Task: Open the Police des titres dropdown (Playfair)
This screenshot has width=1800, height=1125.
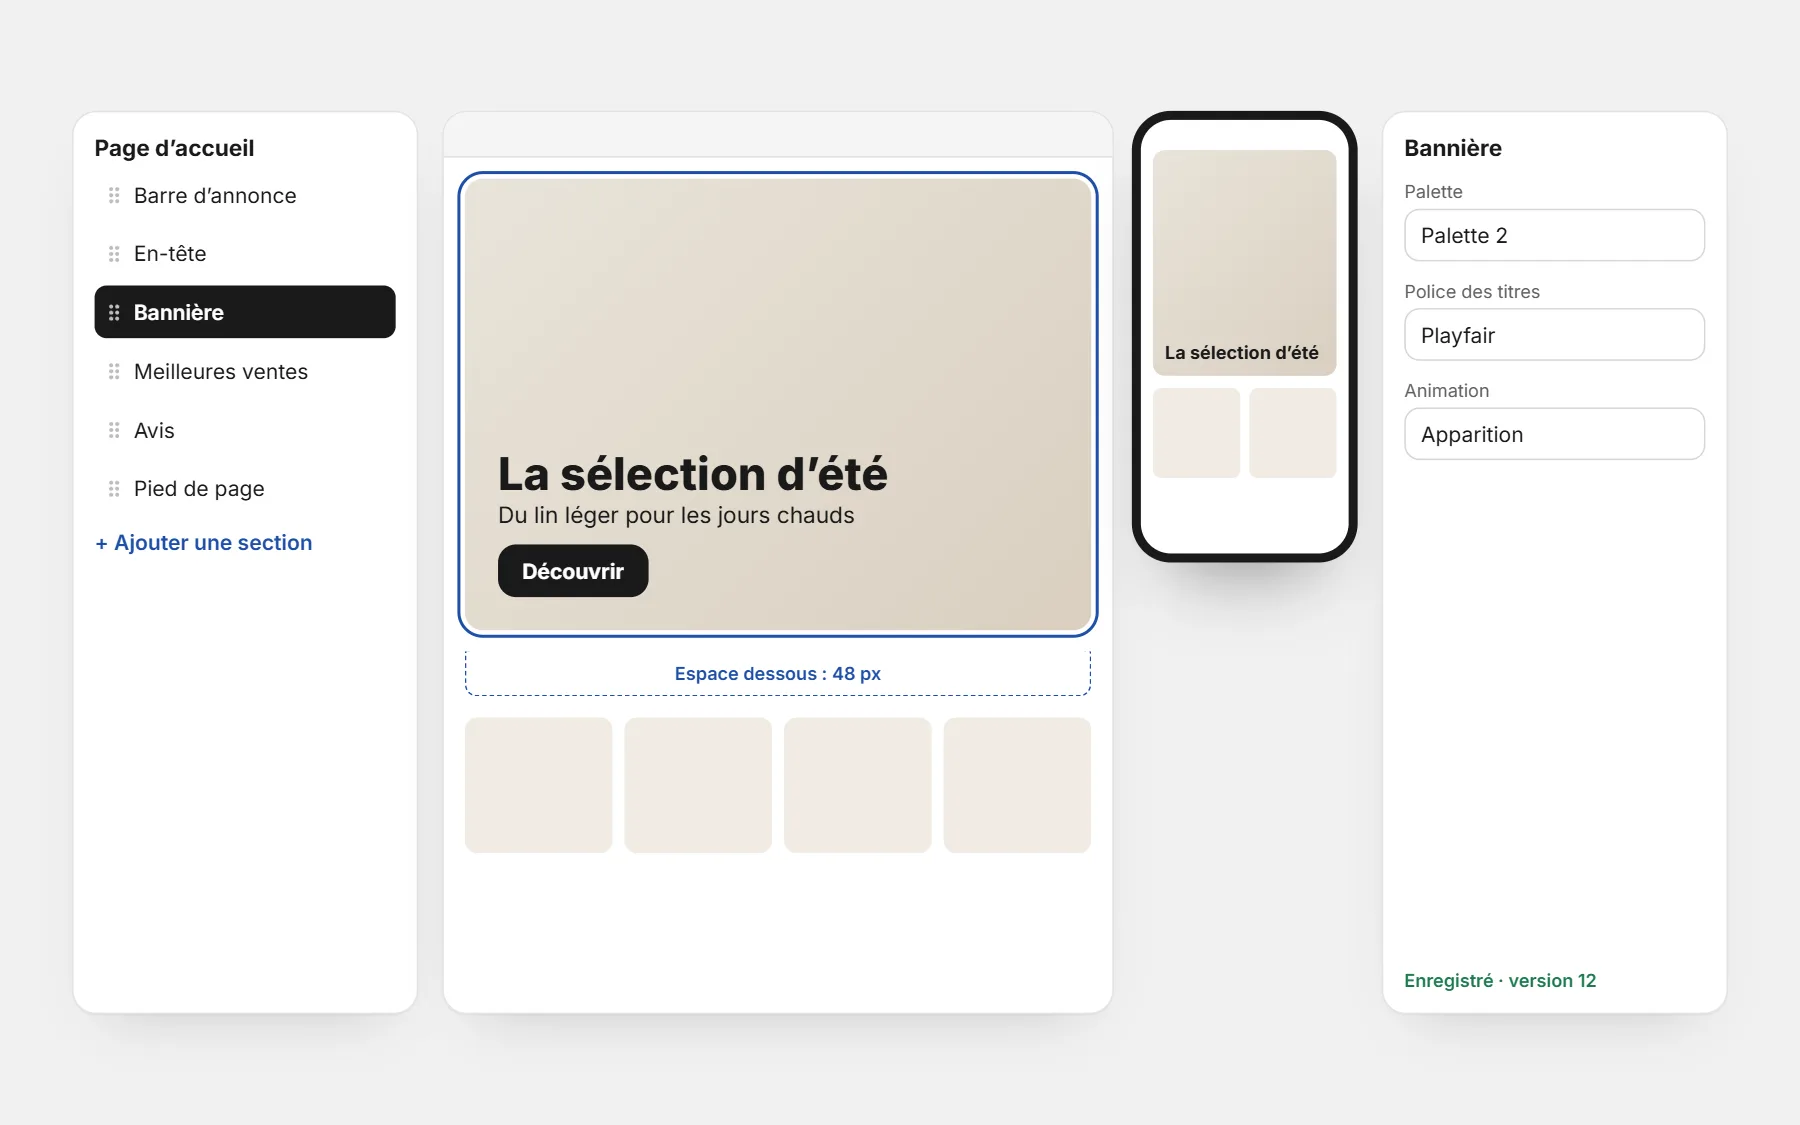Action: pos(1554,335)
